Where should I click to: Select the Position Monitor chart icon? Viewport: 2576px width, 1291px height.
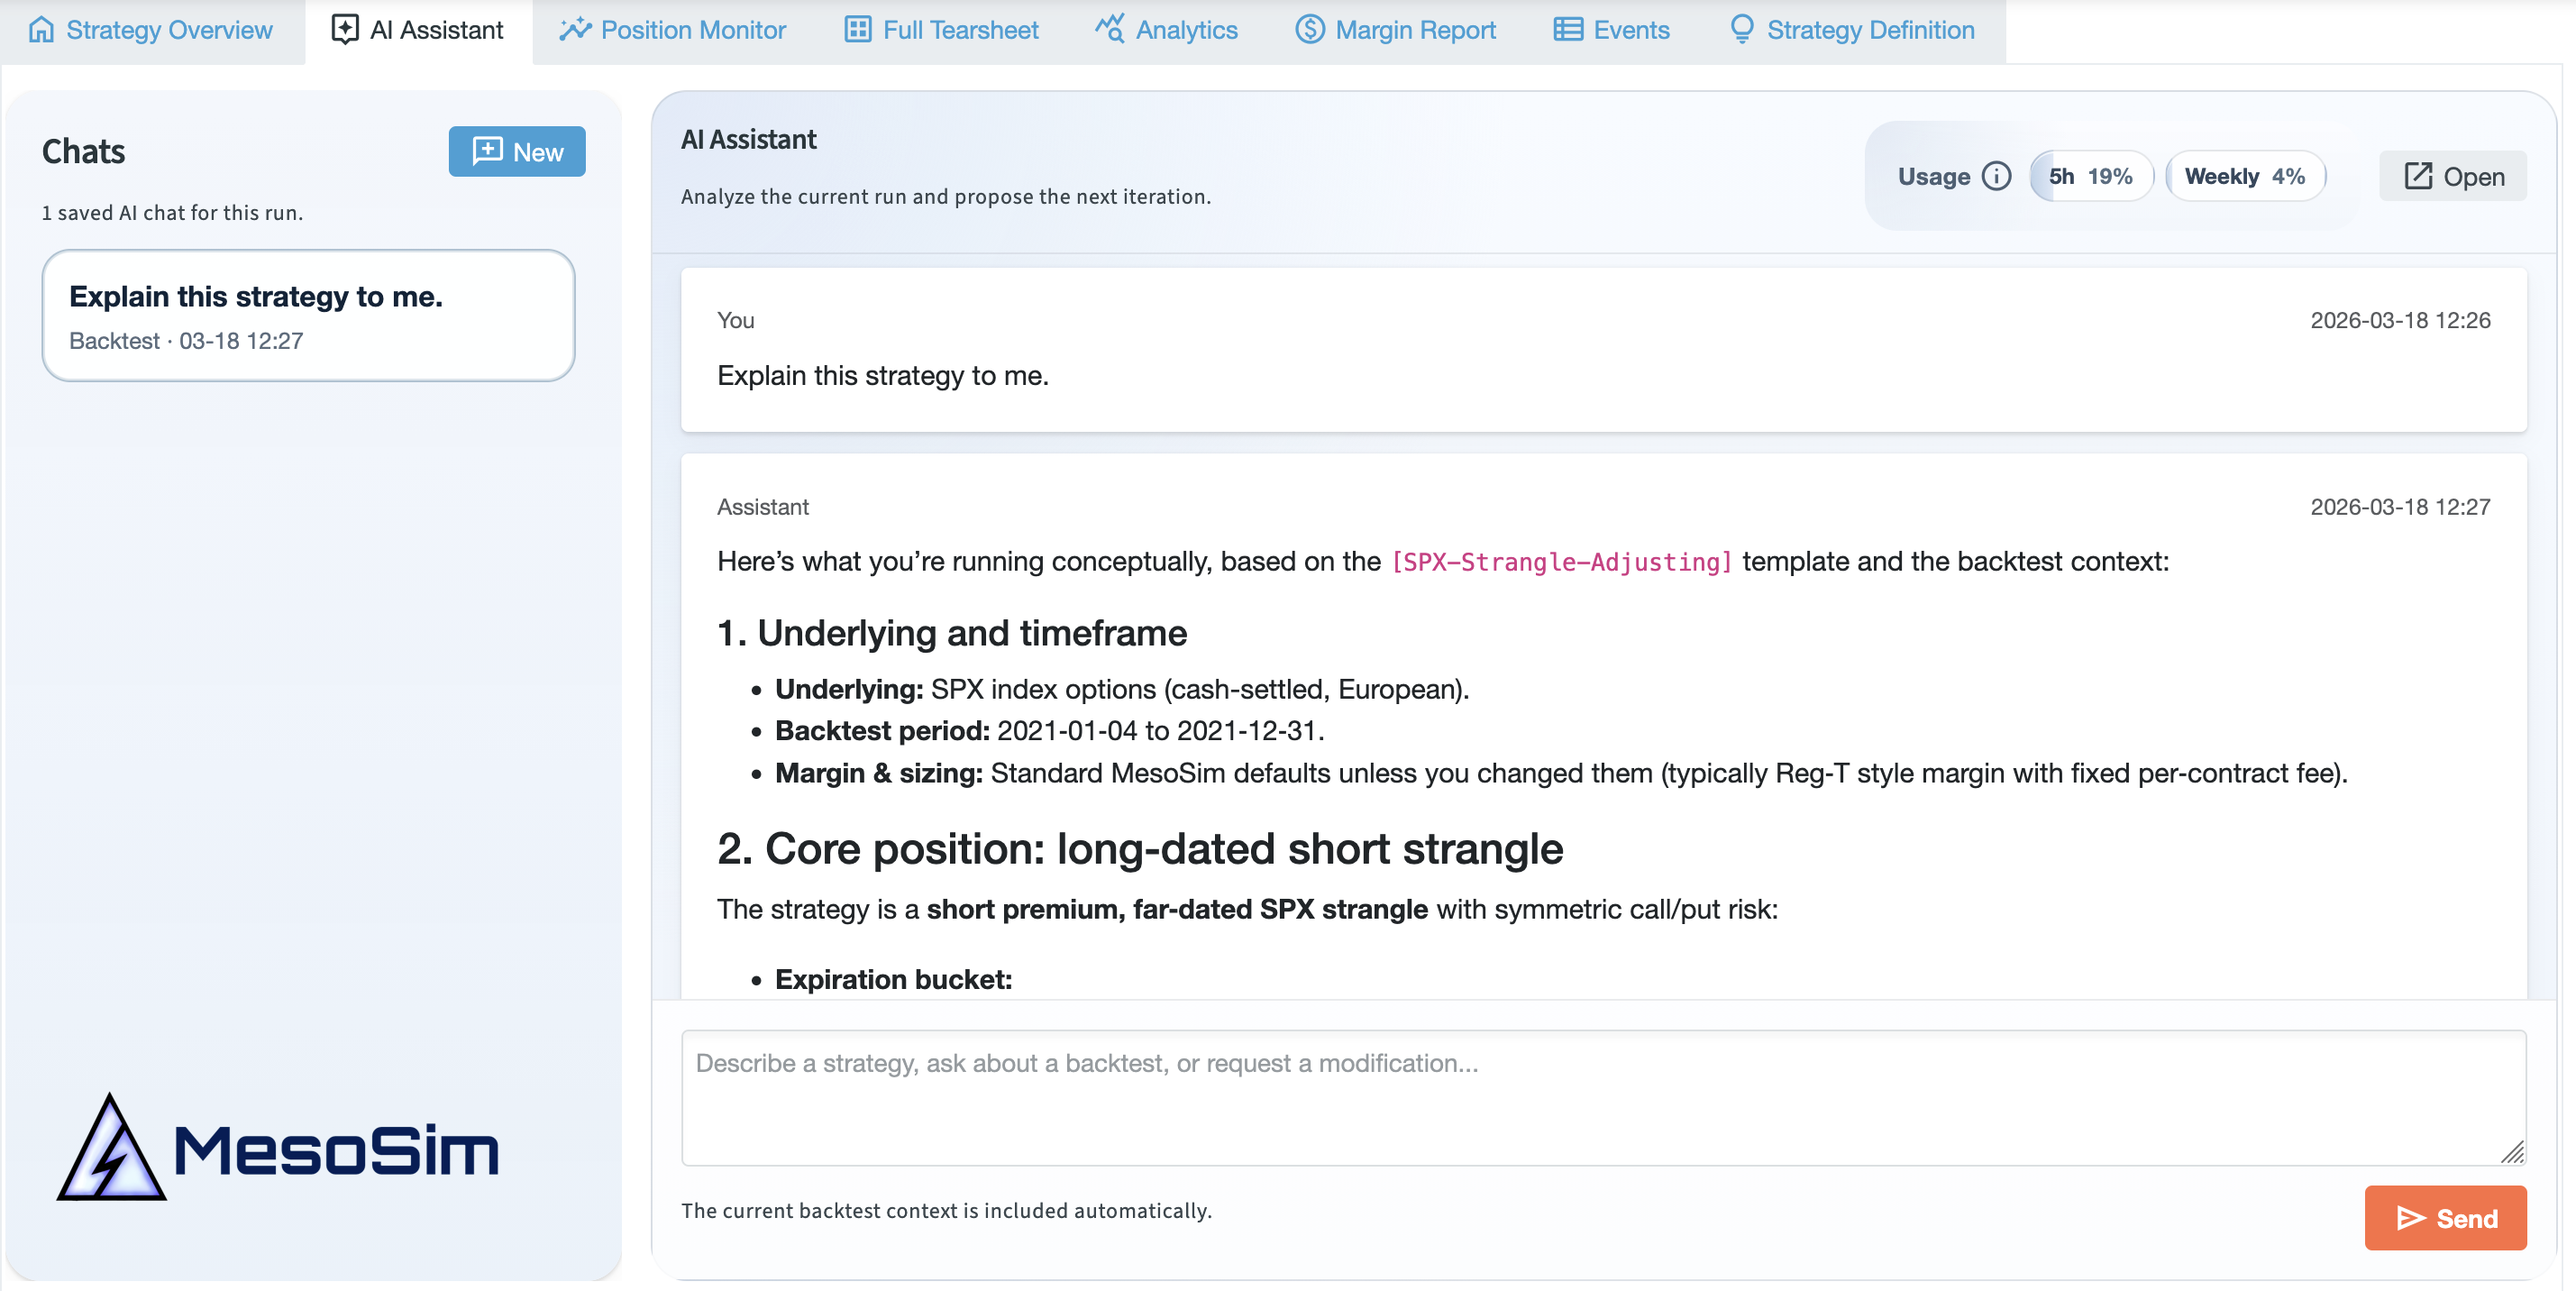tap(576, 30)
